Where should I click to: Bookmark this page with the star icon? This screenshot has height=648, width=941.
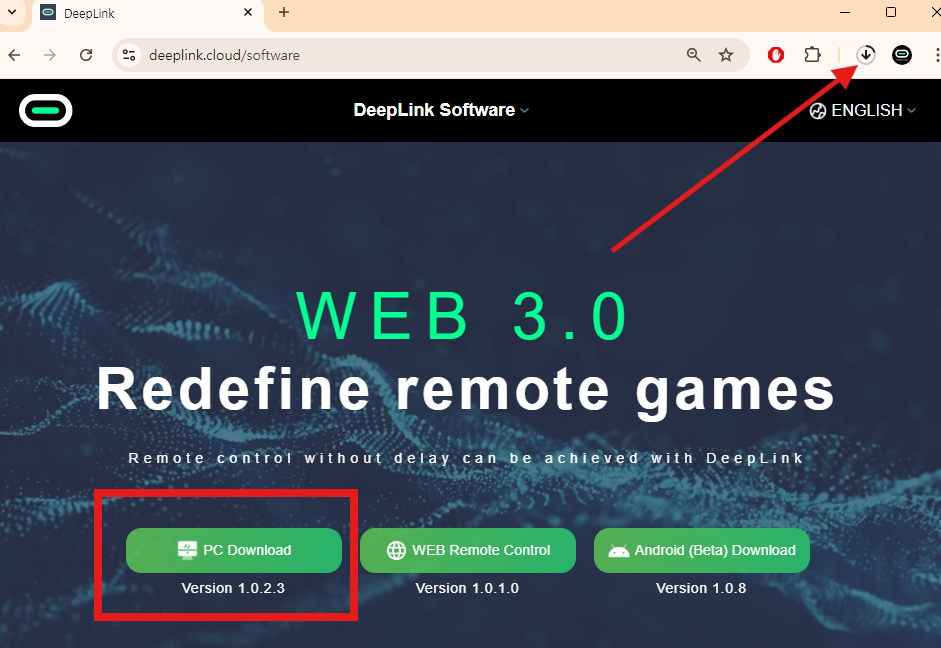726,55
